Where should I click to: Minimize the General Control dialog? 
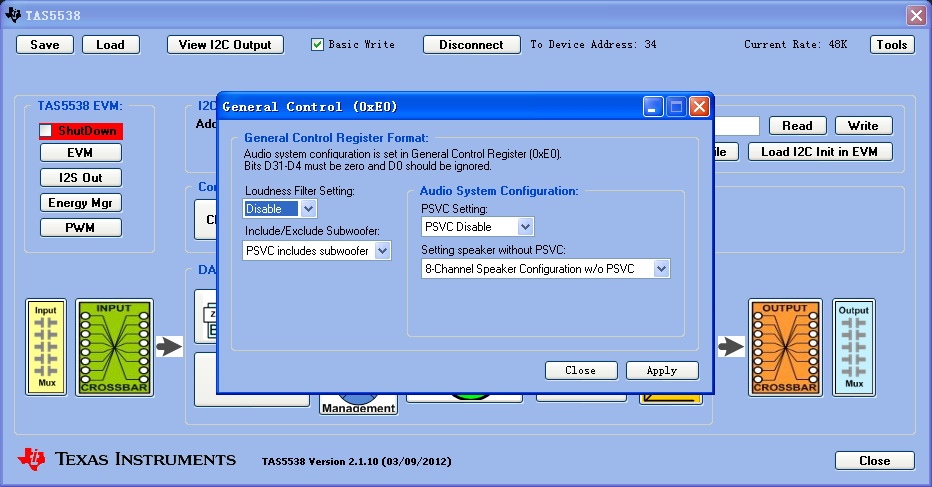(x=653, y=107)
